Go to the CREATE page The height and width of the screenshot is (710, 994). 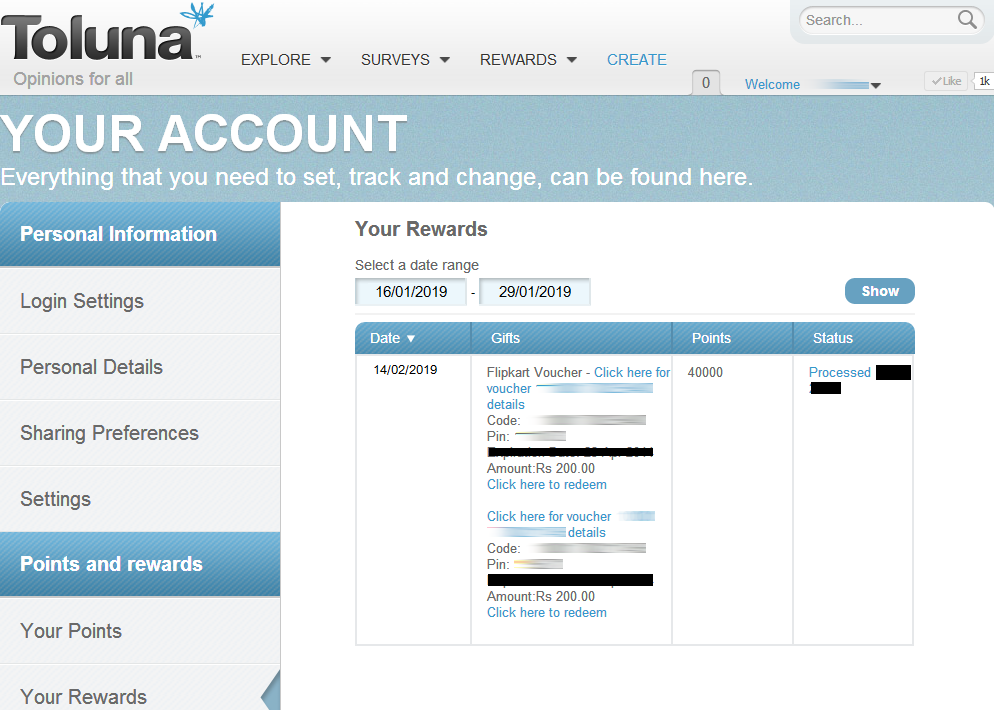pos(636,60)
